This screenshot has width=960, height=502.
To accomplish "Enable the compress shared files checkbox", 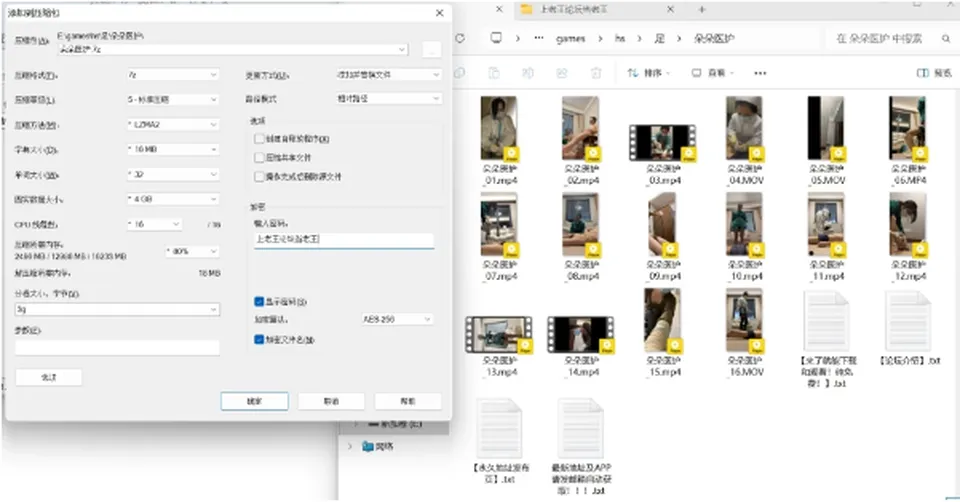I will tap(259, 157).
